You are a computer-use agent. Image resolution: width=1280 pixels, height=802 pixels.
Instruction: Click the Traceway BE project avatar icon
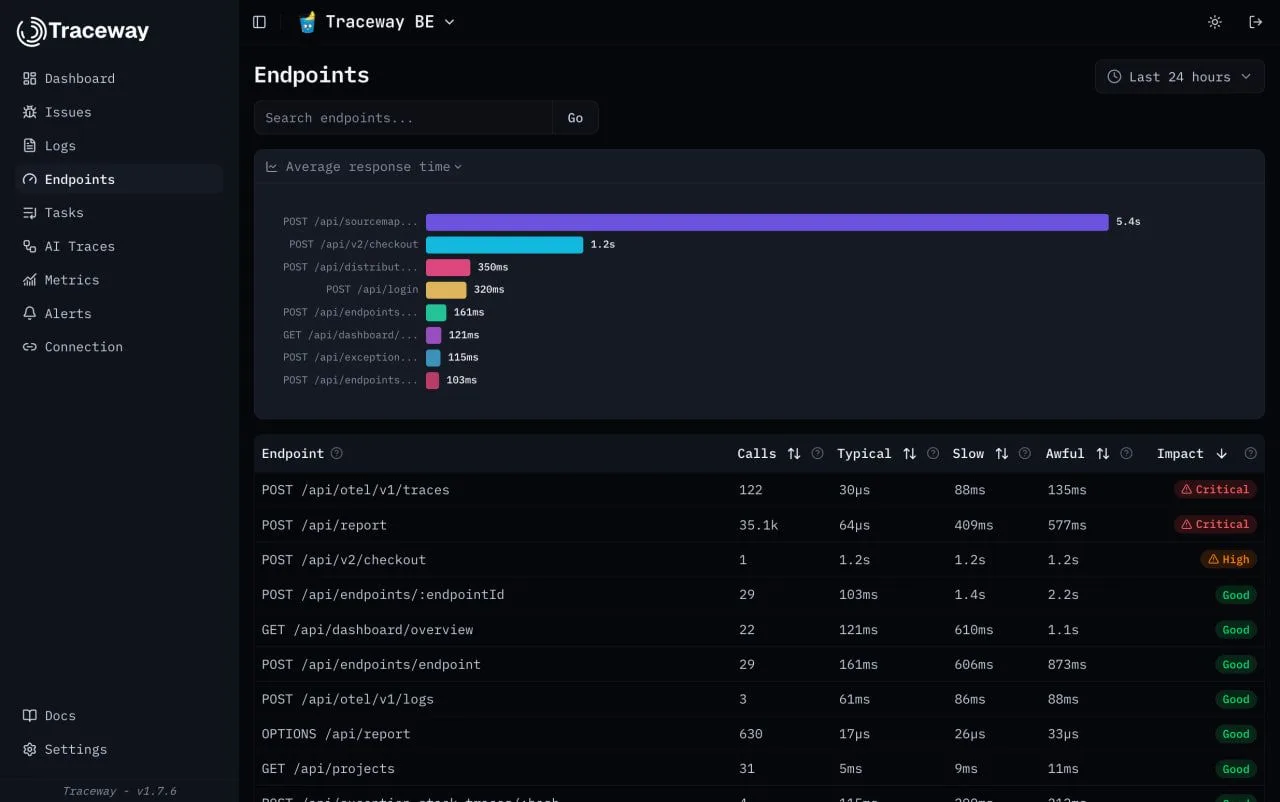(307, 22)
